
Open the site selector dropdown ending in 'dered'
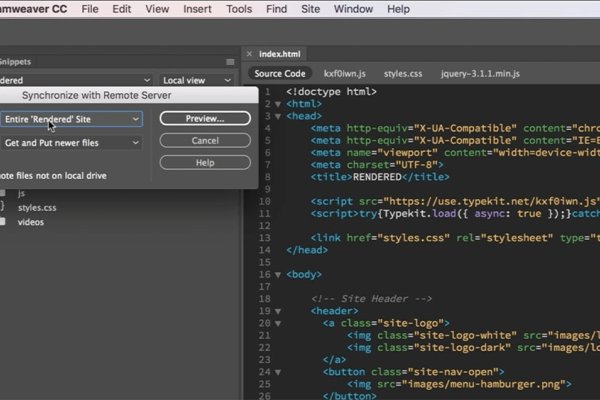tap(76, 80)
